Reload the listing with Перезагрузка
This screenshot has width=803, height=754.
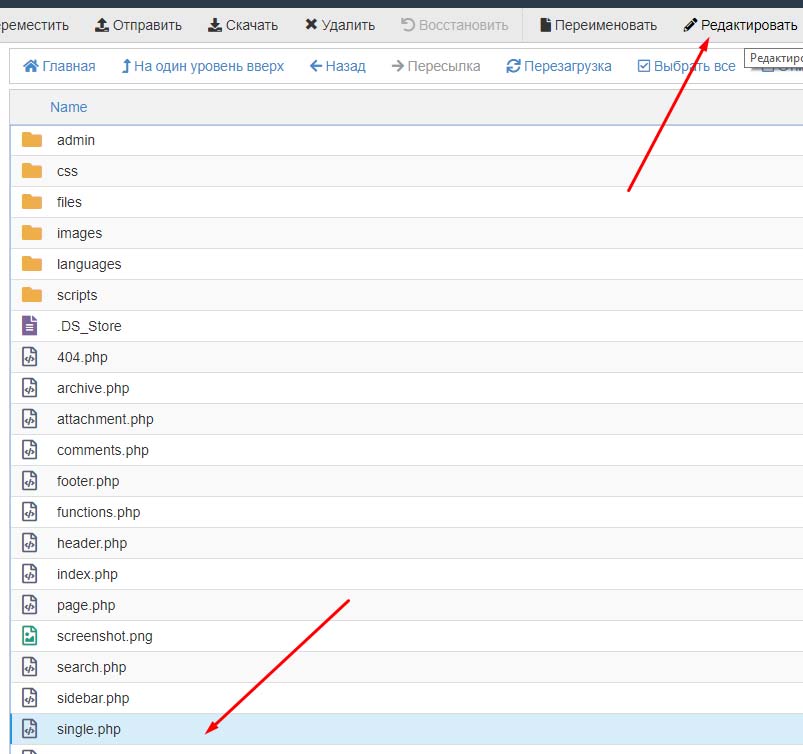pos(559,66)
